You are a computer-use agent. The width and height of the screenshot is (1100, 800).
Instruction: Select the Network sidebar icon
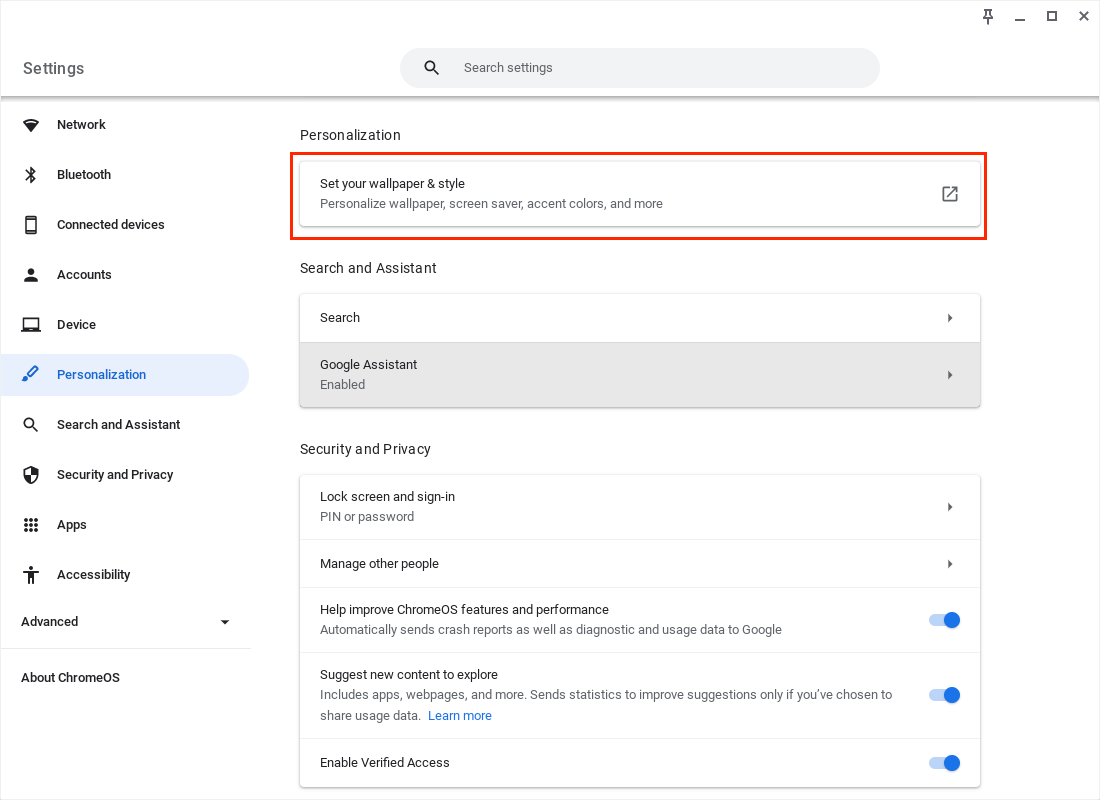point(30,124)
